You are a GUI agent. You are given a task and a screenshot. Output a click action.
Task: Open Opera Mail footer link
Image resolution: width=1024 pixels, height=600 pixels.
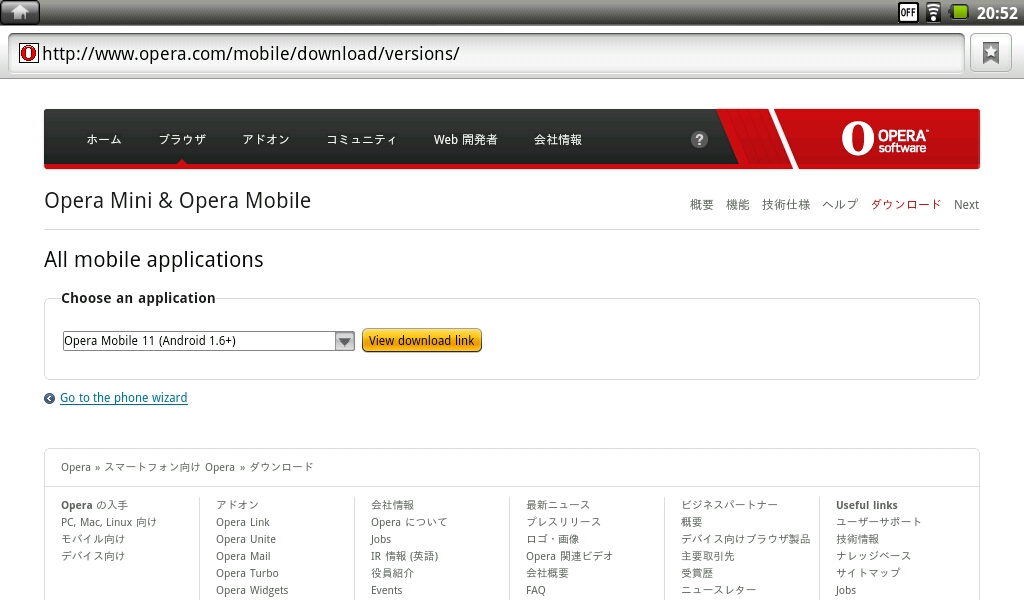click(x=244, y=556)
